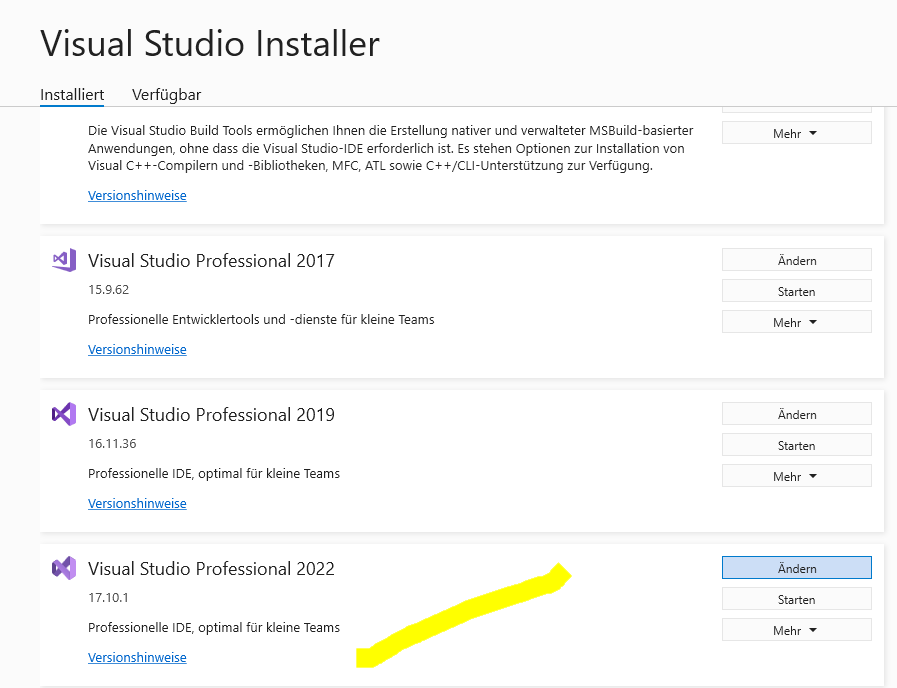Modify Visual Studio 2022 via Ändern

[x=796, y=568]
